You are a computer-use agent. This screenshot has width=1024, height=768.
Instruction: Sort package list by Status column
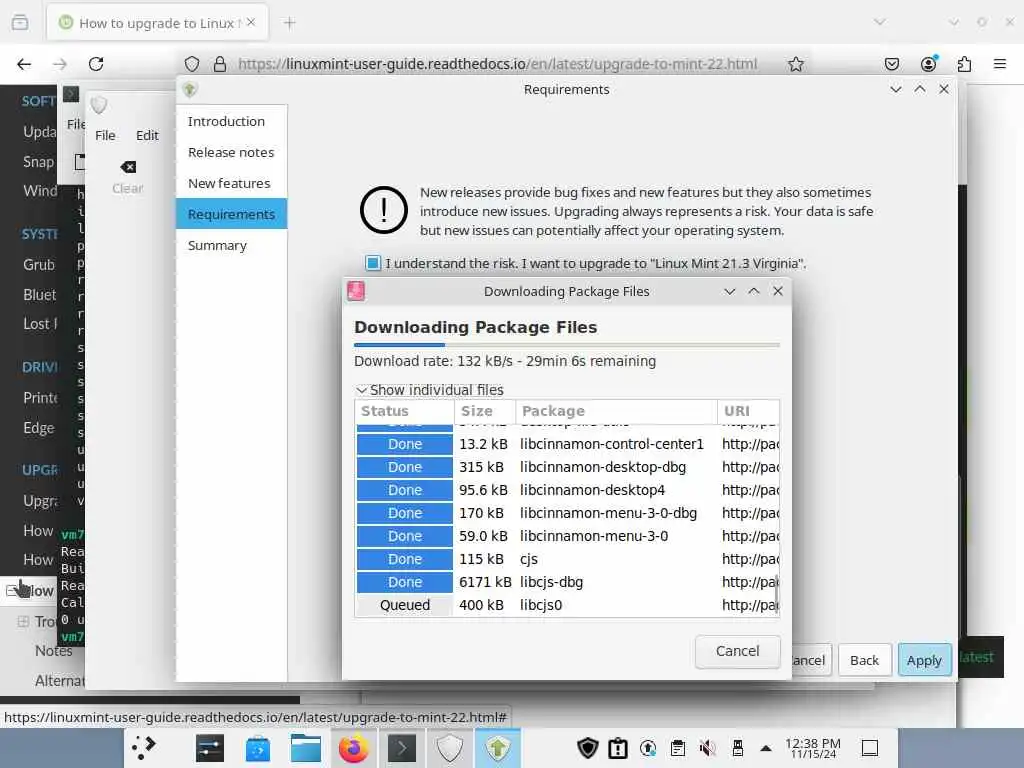tap(404, 411)
